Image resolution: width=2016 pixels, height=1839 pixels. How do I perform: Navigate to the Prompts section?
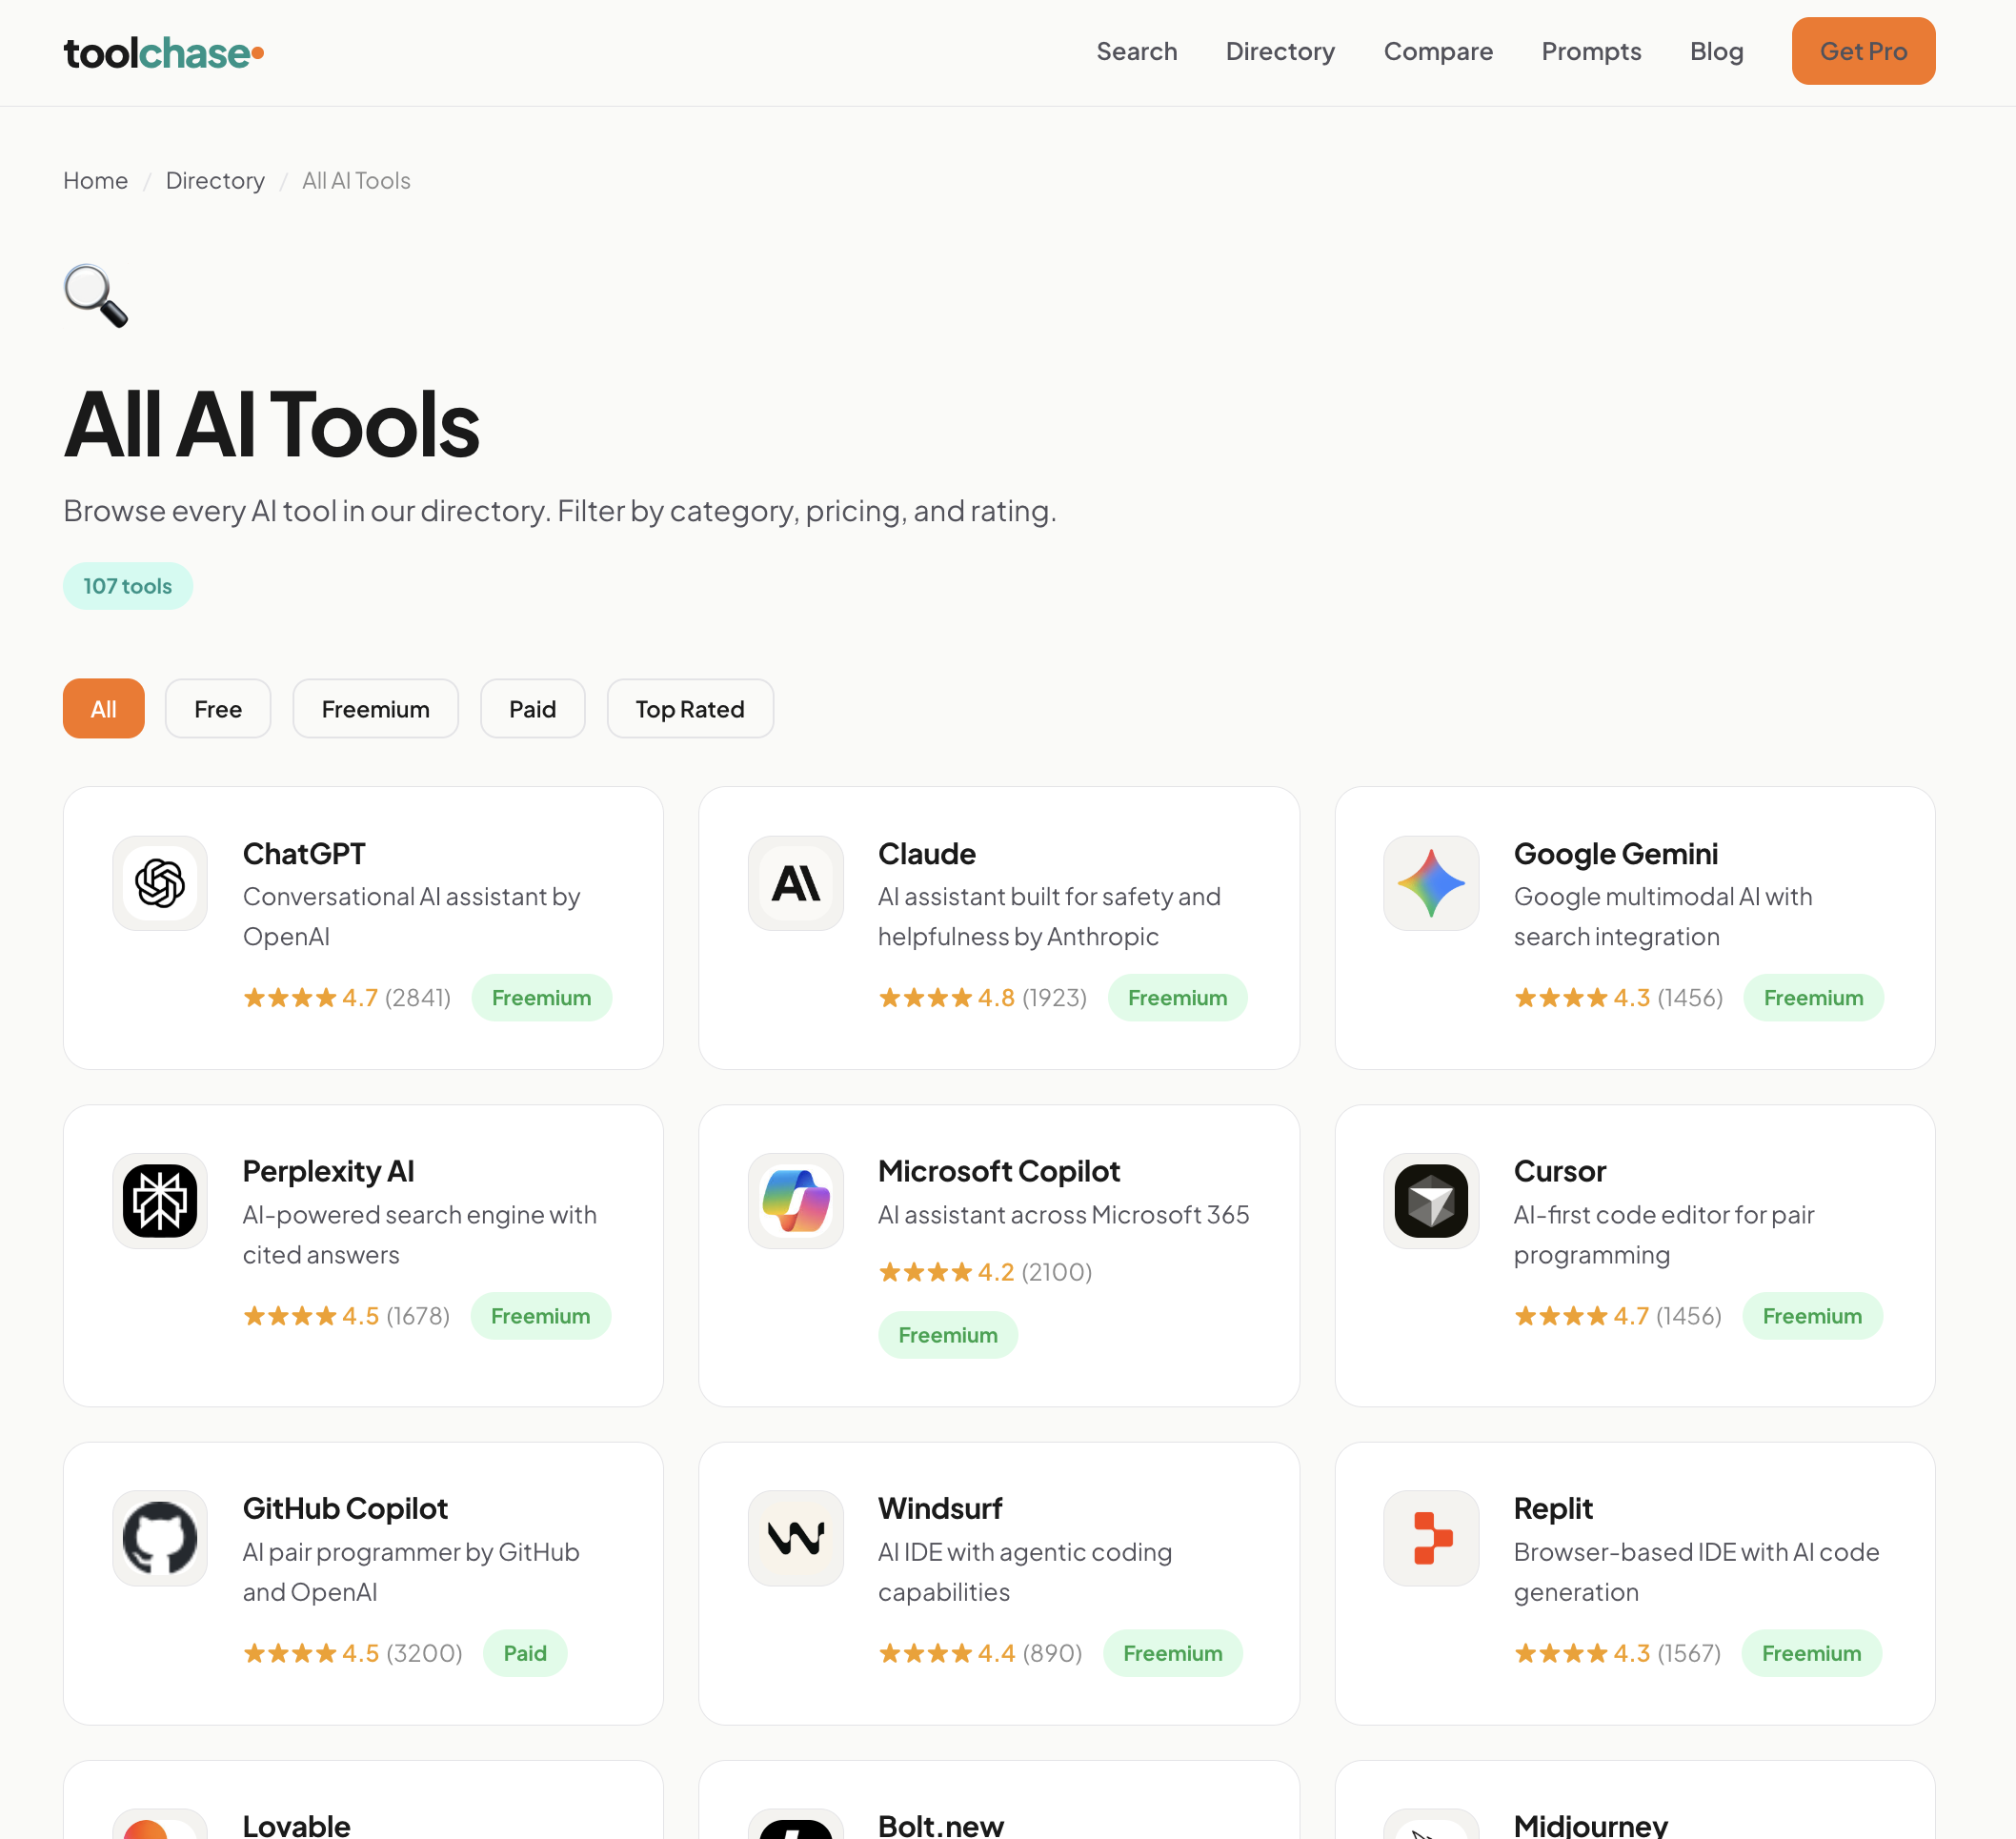point(1591,51)
